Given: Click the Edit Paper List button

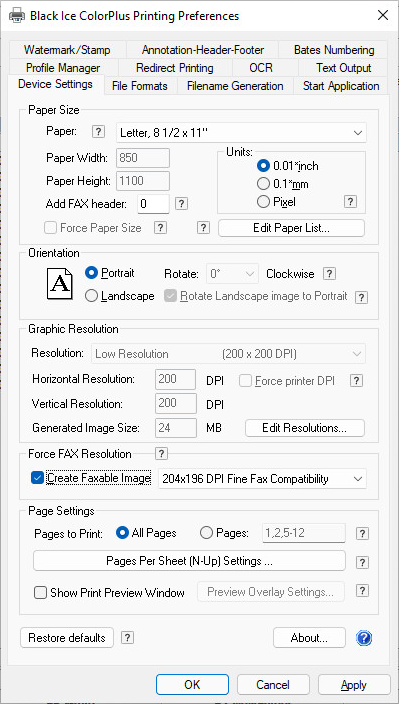Looking at the screenshot, I should click(291, 228).
